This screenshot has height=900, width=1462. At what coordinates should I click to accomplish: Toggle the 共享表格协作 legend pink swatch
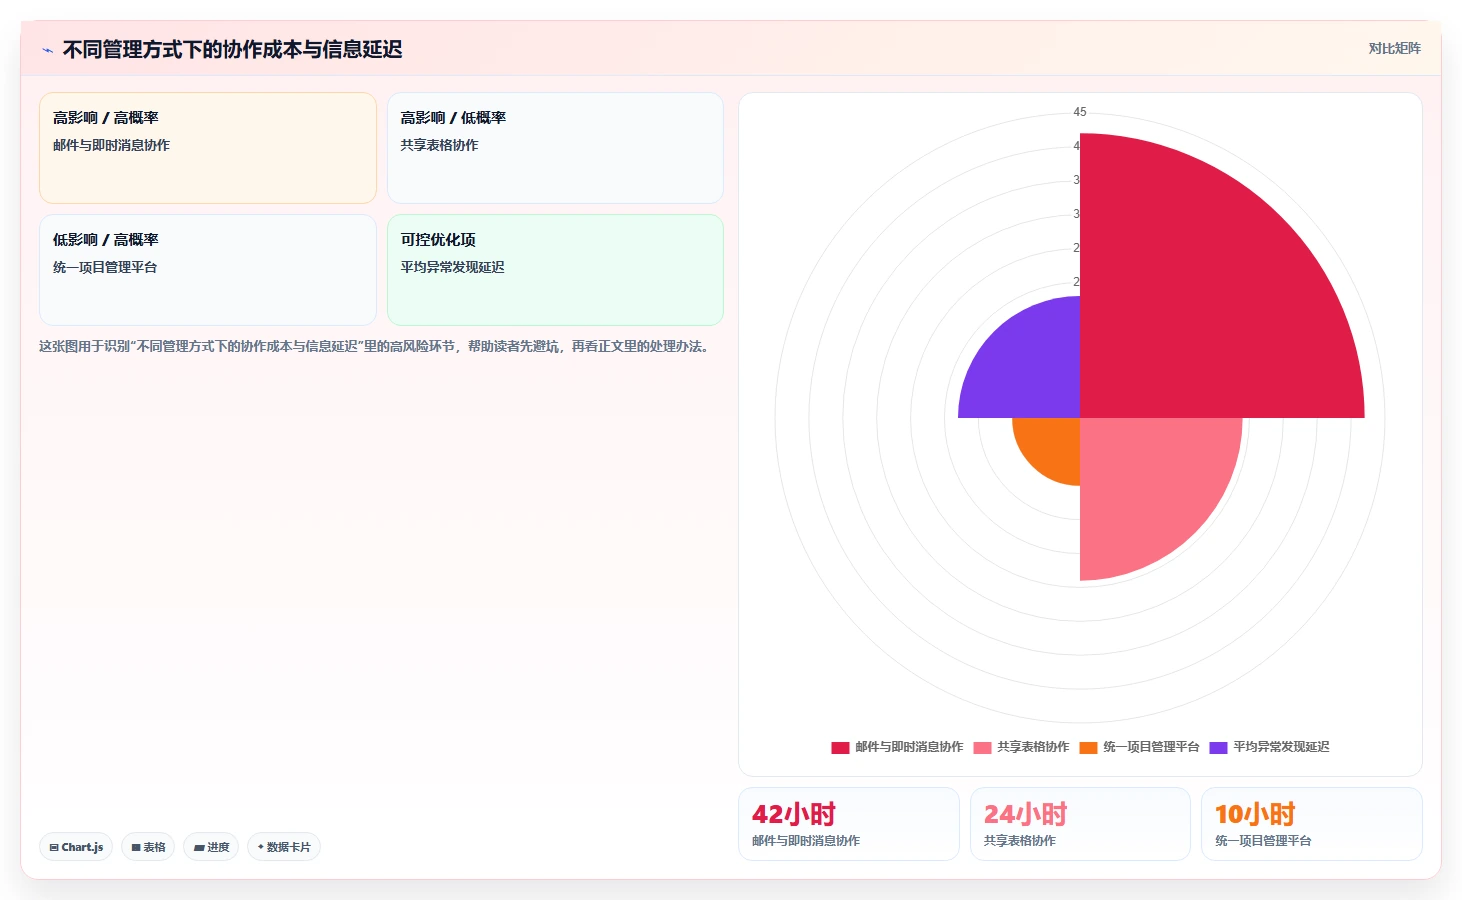[x=982, y=747]
